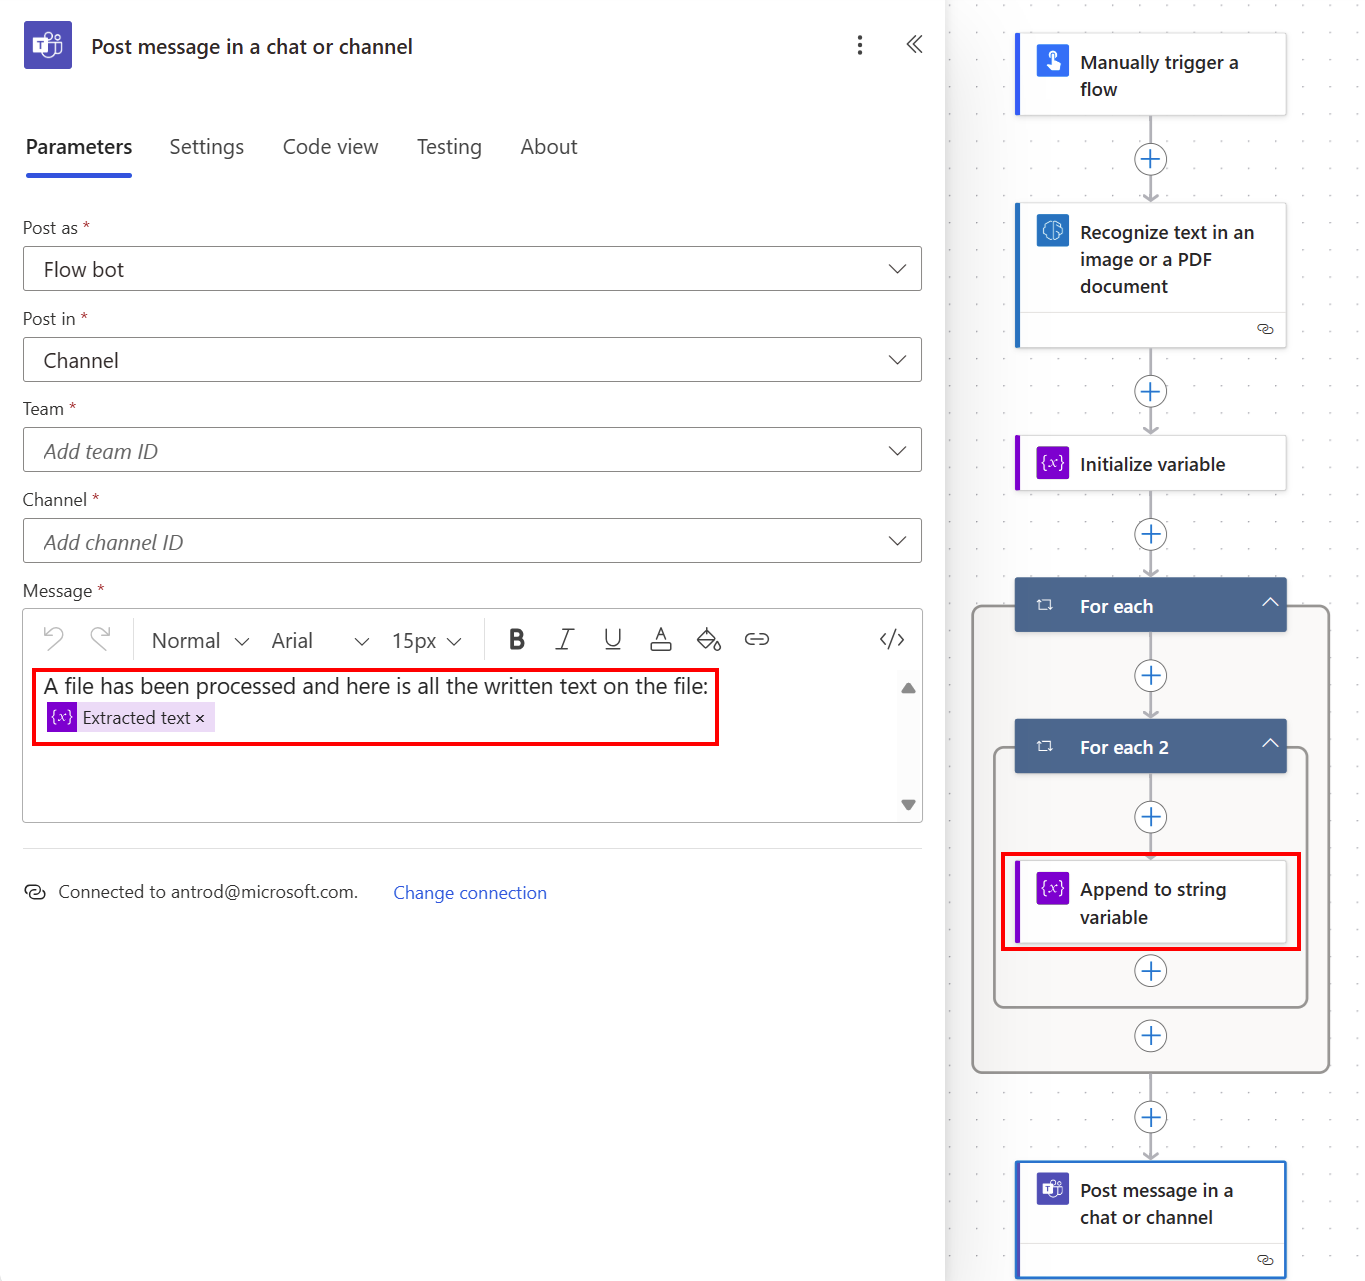Remove the Extracted text token from the message
Screen dimensions: 1365x1281
tap(201, 717)
